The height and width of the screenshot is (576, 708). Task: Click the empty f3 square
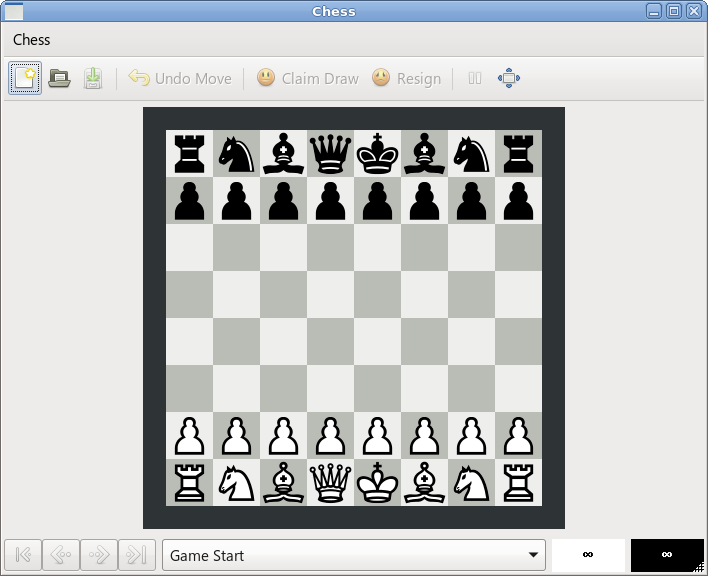click(x=424, y=388)
